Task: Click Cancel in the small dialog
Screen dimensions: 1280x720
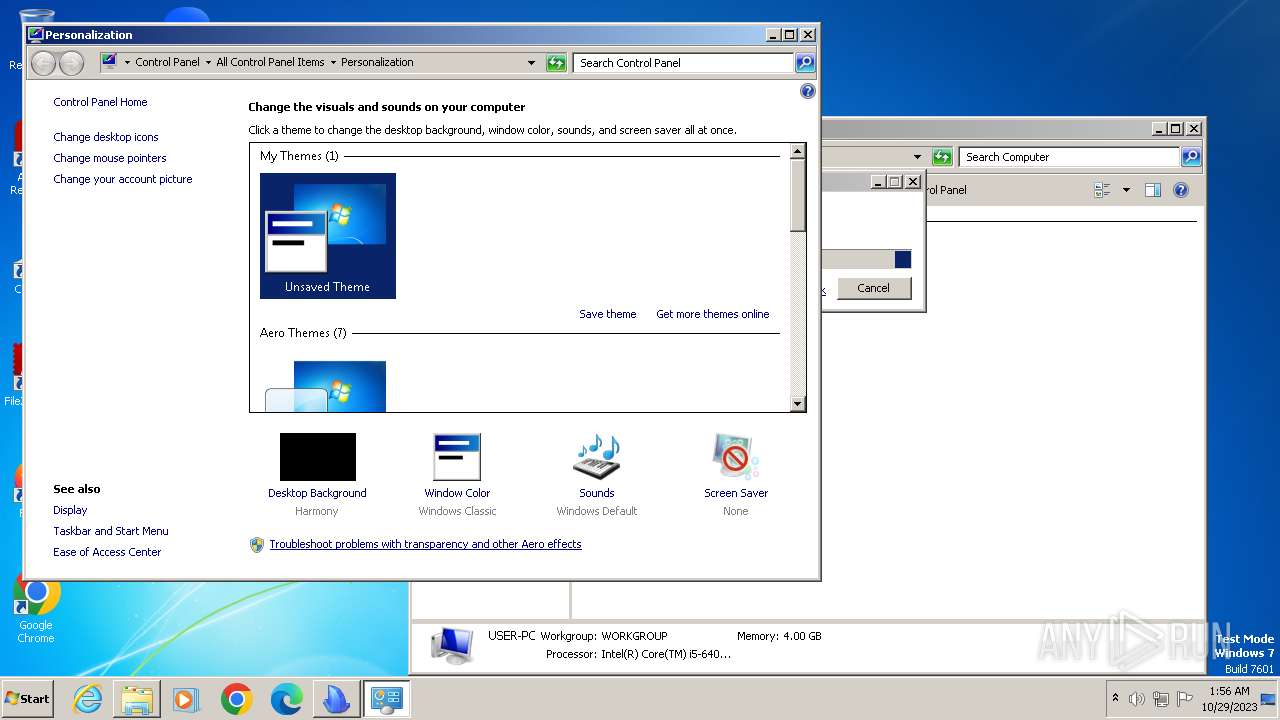Action: 873,288
